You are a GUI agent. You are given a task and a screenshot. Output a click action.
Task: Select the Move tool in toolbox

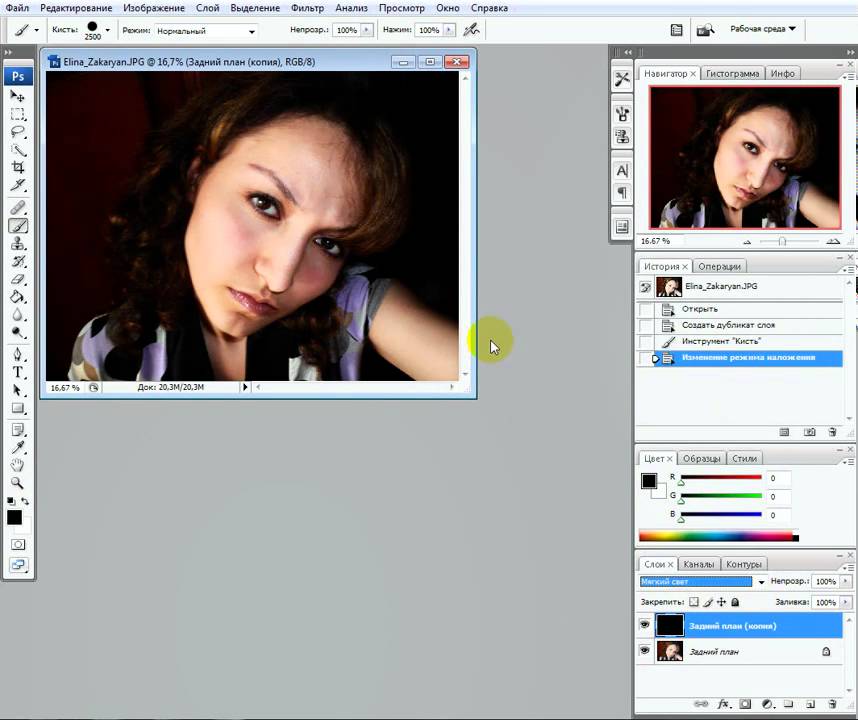[18, 96]
